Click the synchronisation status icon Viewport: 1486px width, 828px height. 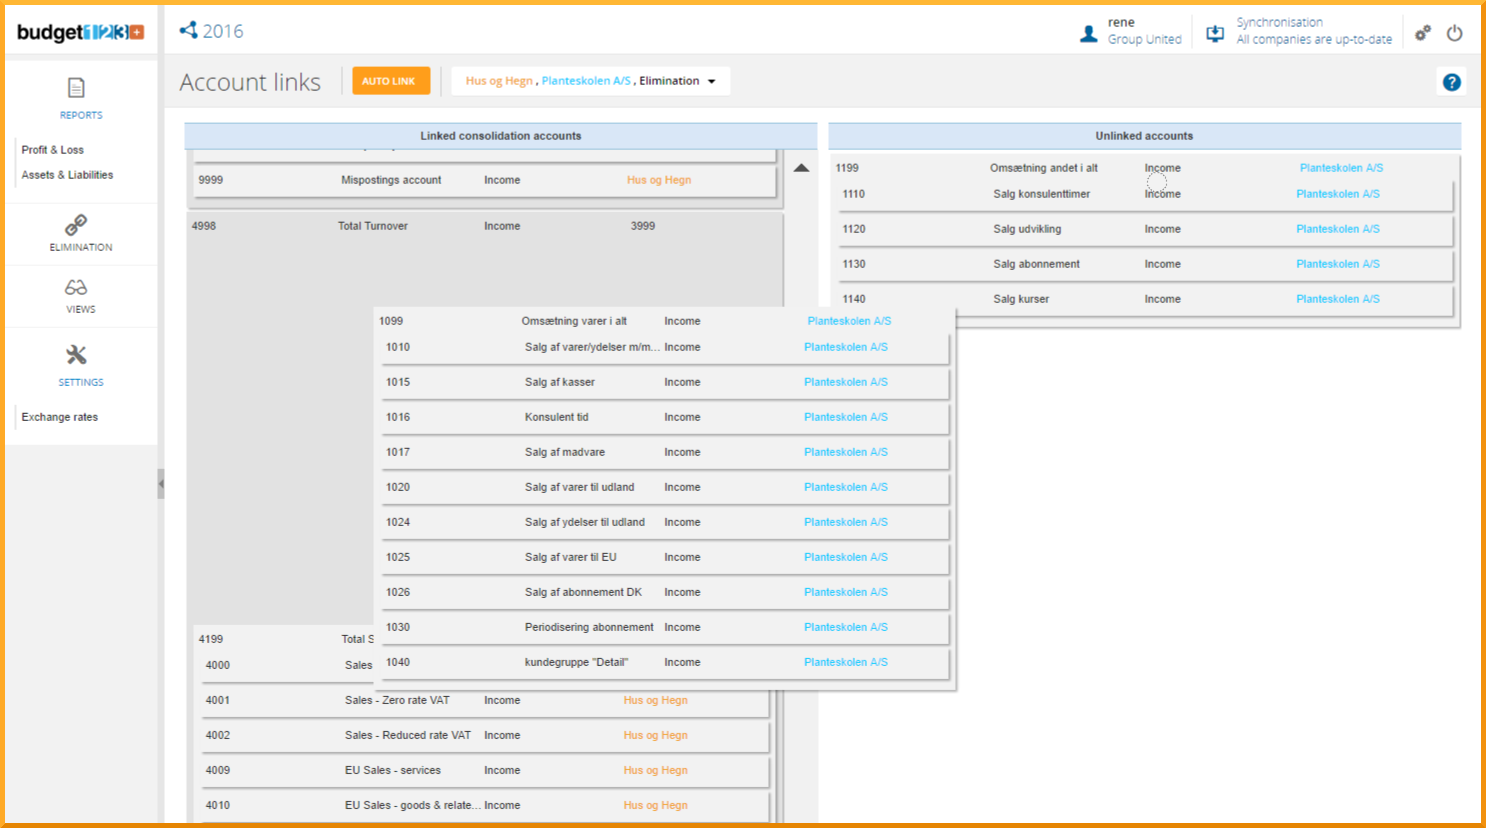point(1215,33)
